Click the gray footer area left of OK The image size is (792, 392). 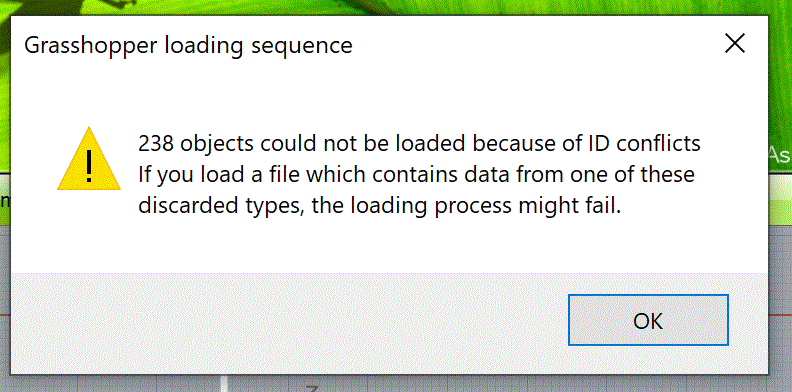(x=288, y=323)
